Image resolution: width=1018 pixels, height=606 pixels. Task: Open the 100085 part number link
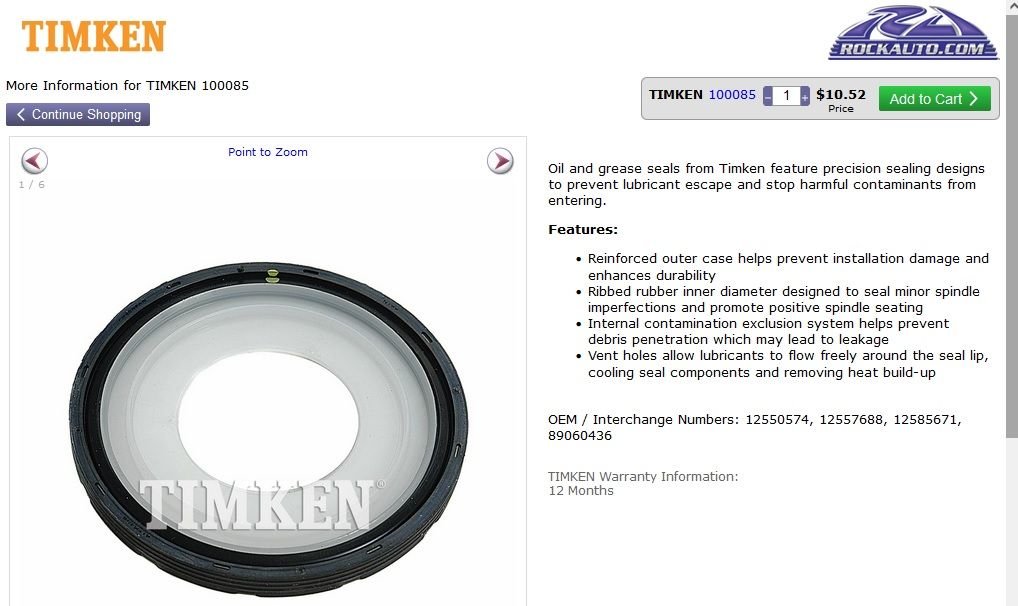[732, 94]
